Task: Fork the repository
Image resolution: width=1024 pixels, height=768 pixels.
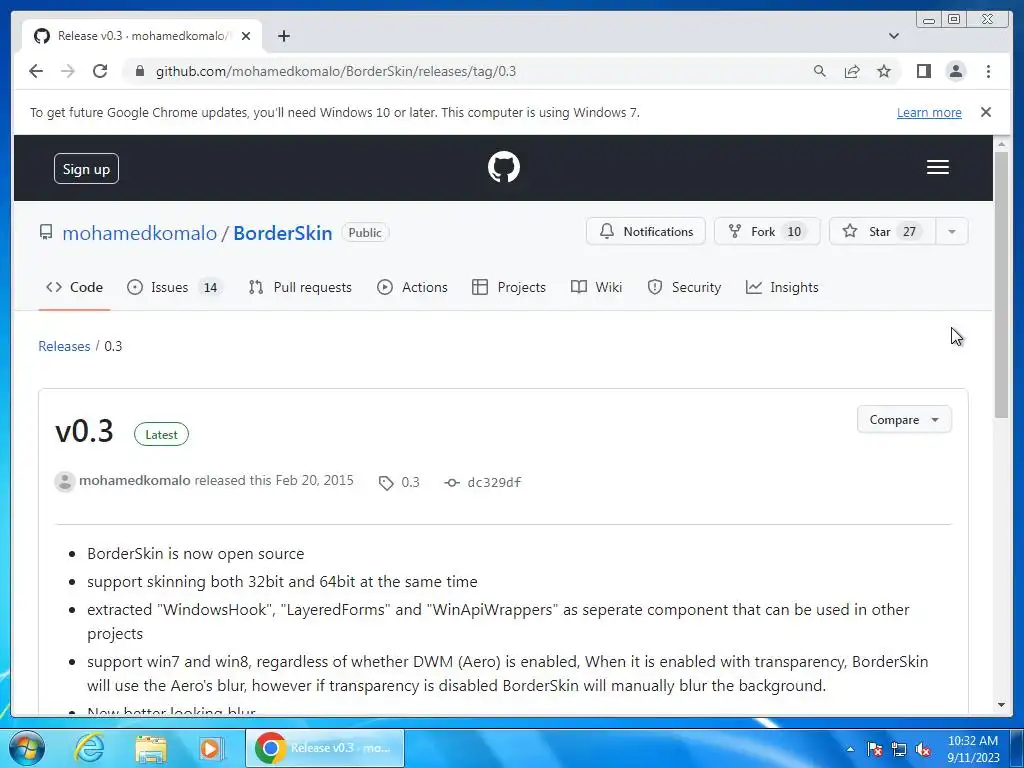Action: [767, 232]
